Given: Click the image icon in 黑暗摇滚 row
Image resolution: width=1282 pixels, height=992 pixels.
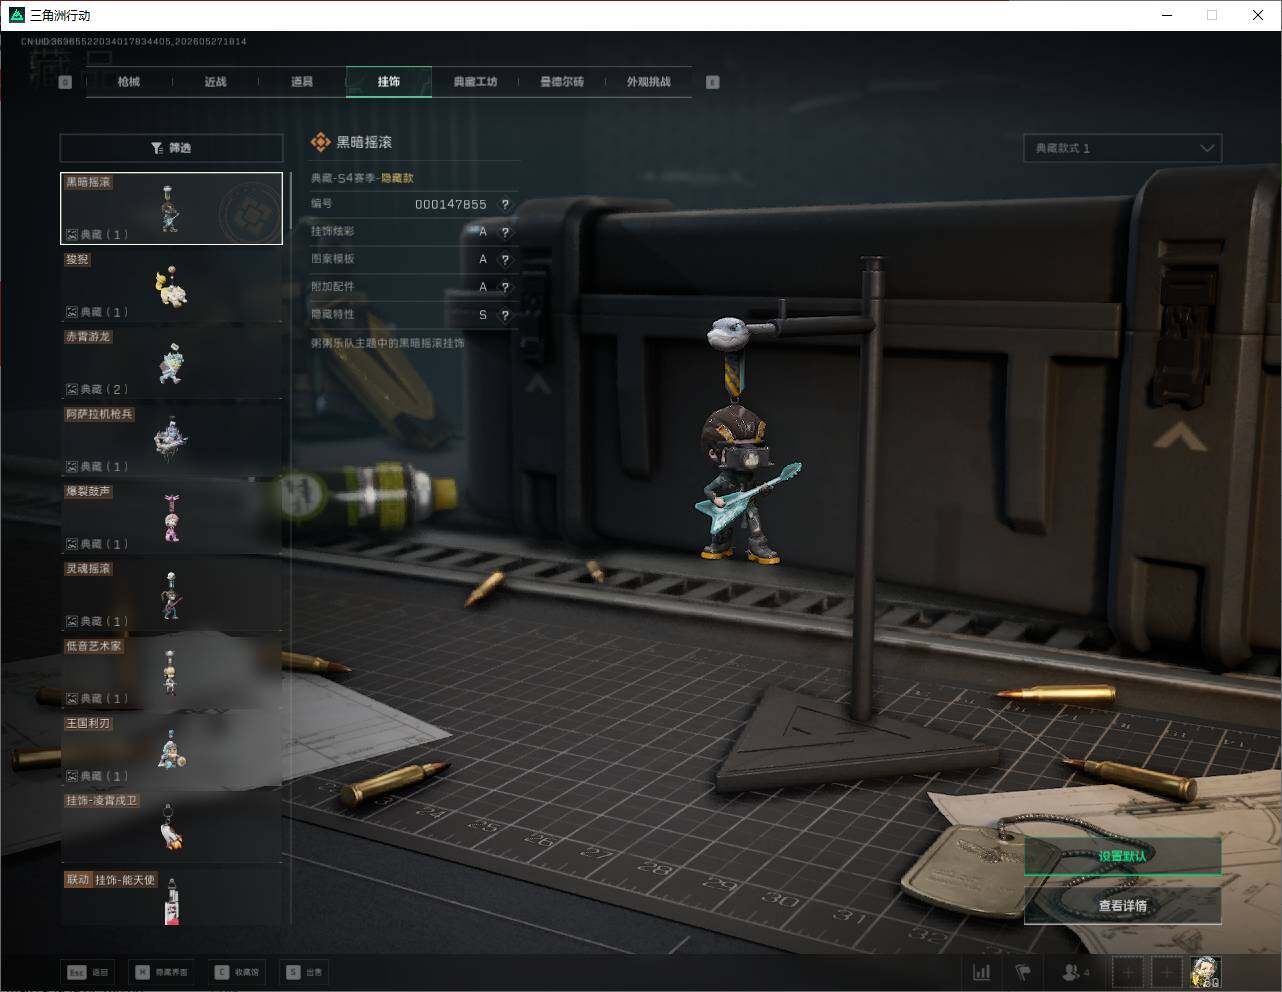Looking at the screenshot, I should click(72, 234).
